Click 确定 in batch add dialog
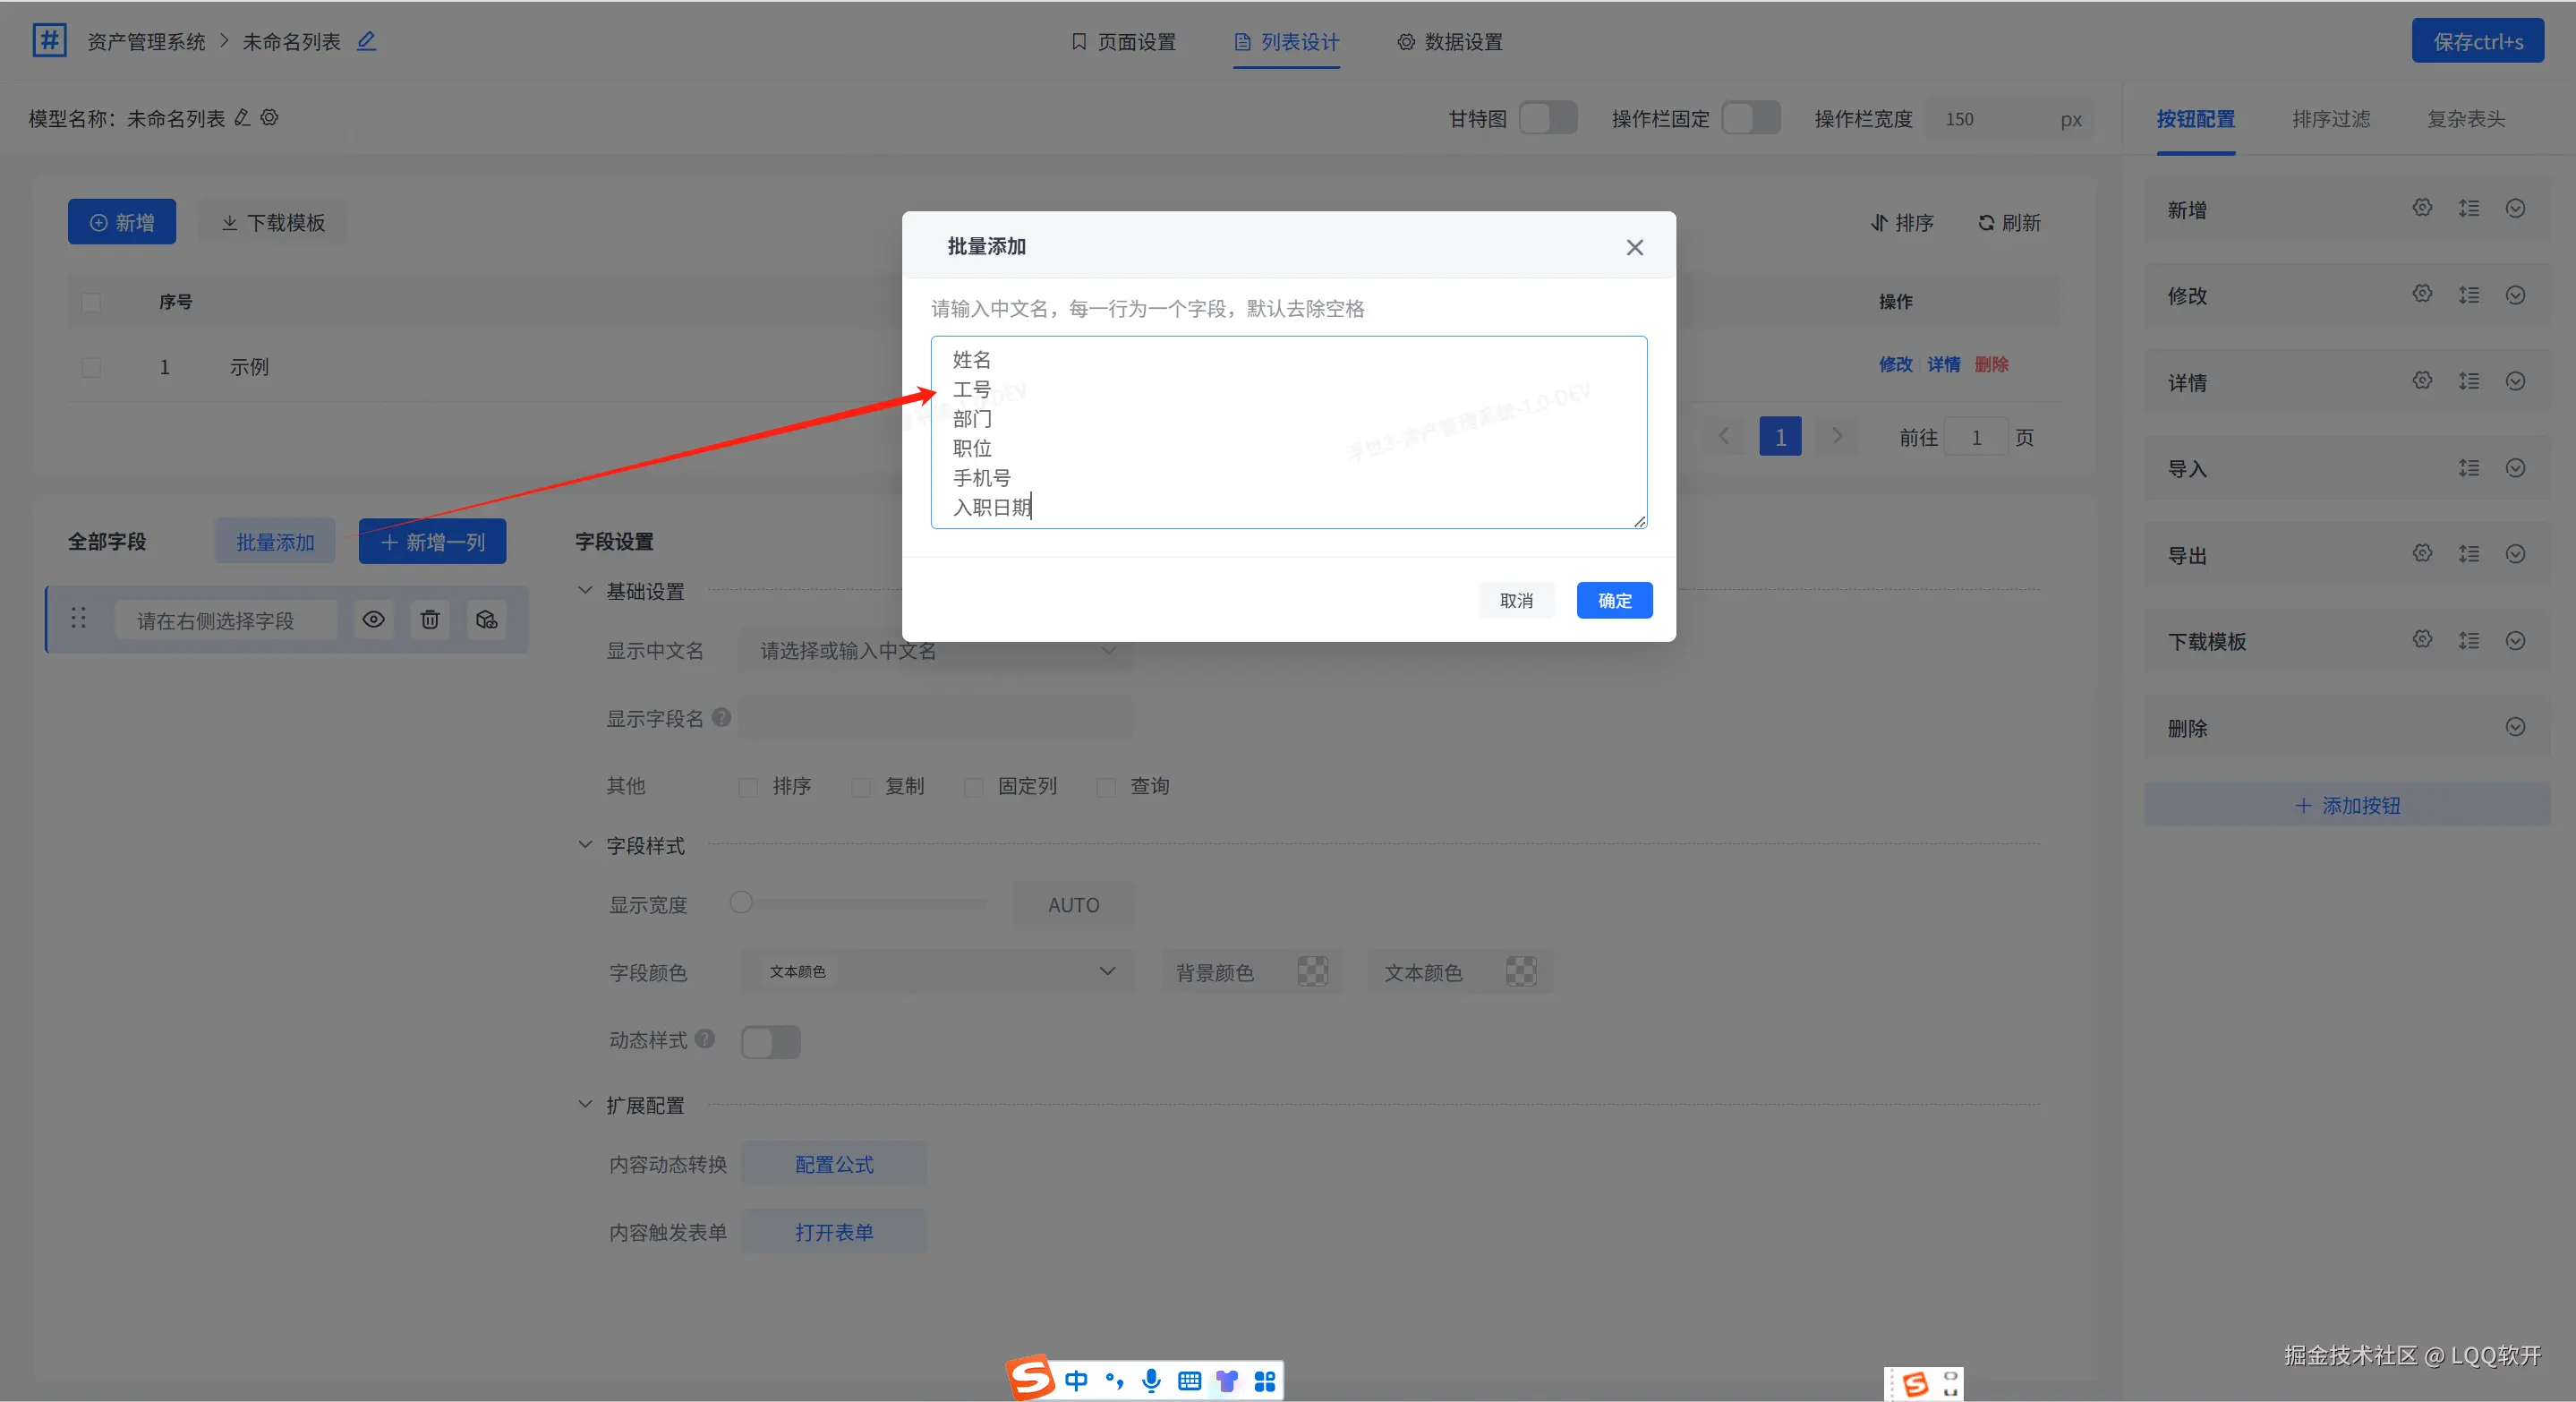 point(1614,600)
